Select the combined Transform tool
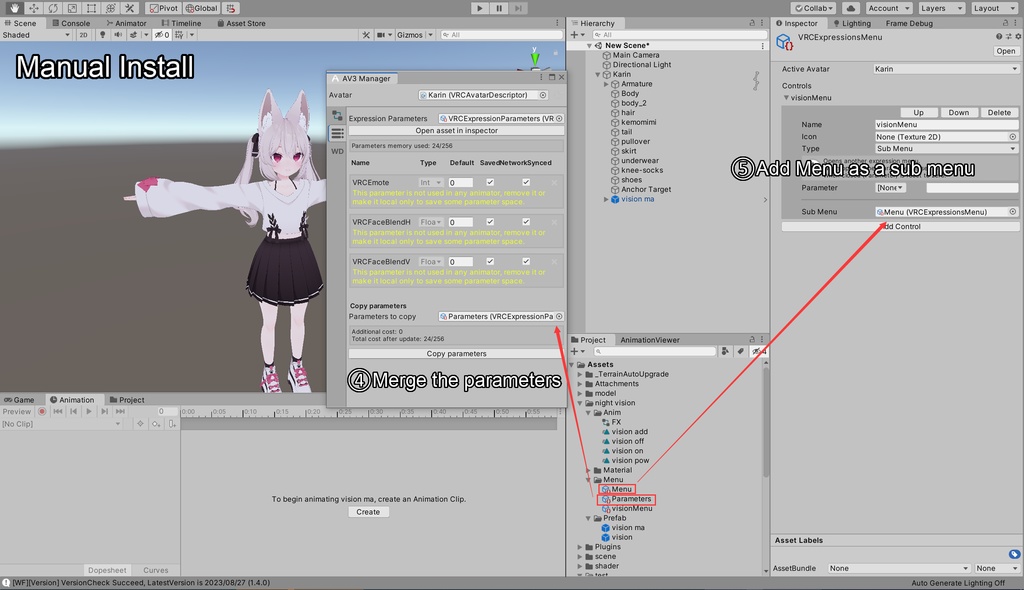The width and height of the screenshot is (1024, 590). point(110,8)
